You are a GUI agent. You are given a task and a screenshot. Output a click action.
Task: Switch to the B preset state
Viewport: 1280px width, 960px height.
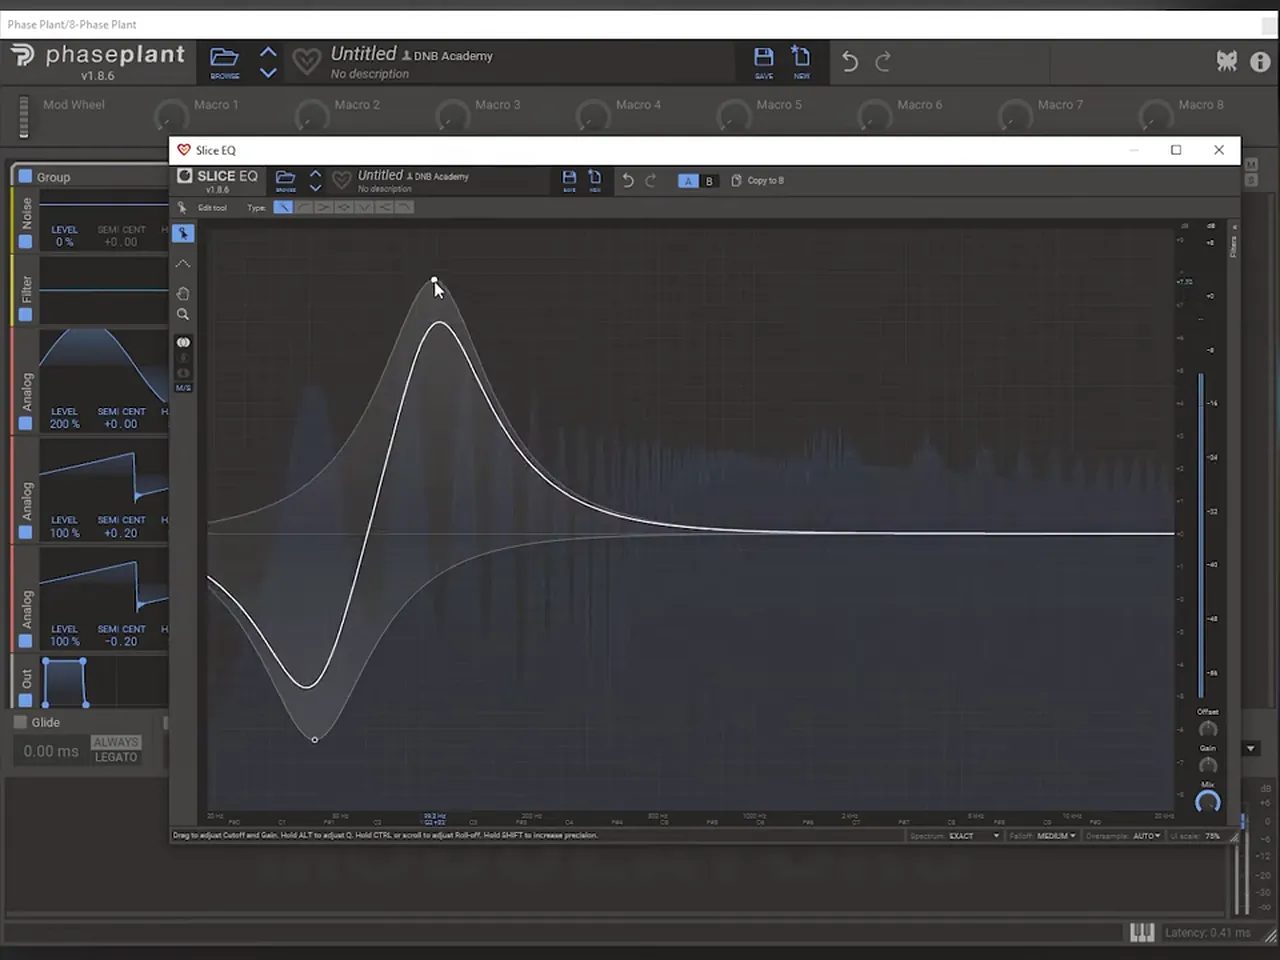coord(709,181)
